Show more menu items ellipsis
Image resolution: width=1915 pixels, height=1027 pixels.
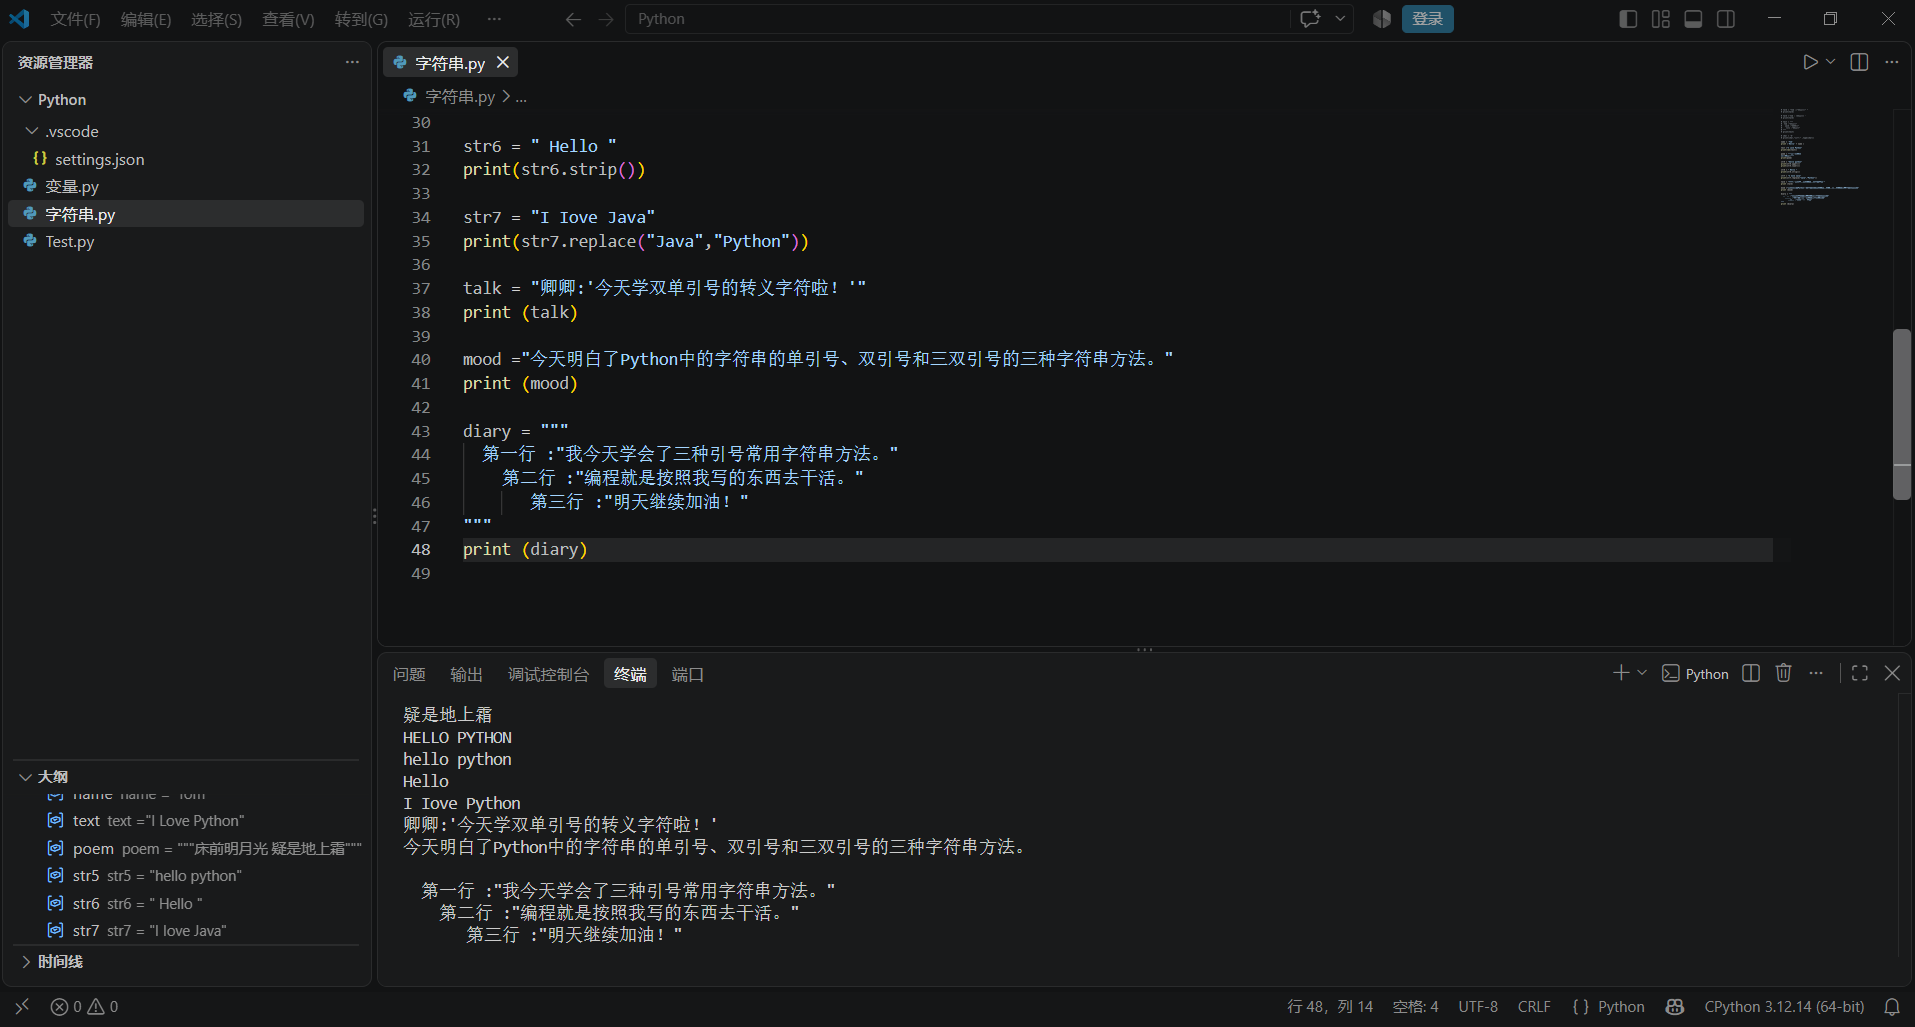494,19
